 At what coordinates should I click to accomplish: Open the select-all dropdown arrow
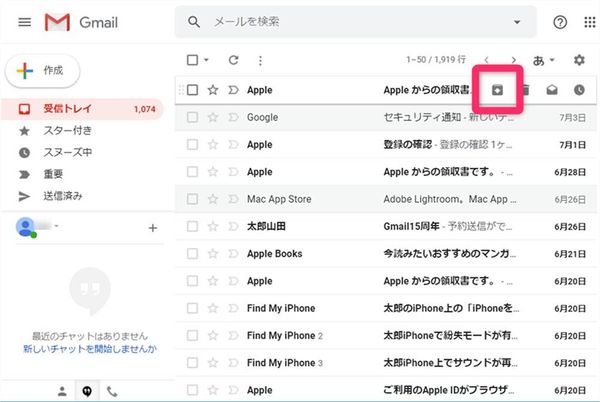[x=206, y=60]
